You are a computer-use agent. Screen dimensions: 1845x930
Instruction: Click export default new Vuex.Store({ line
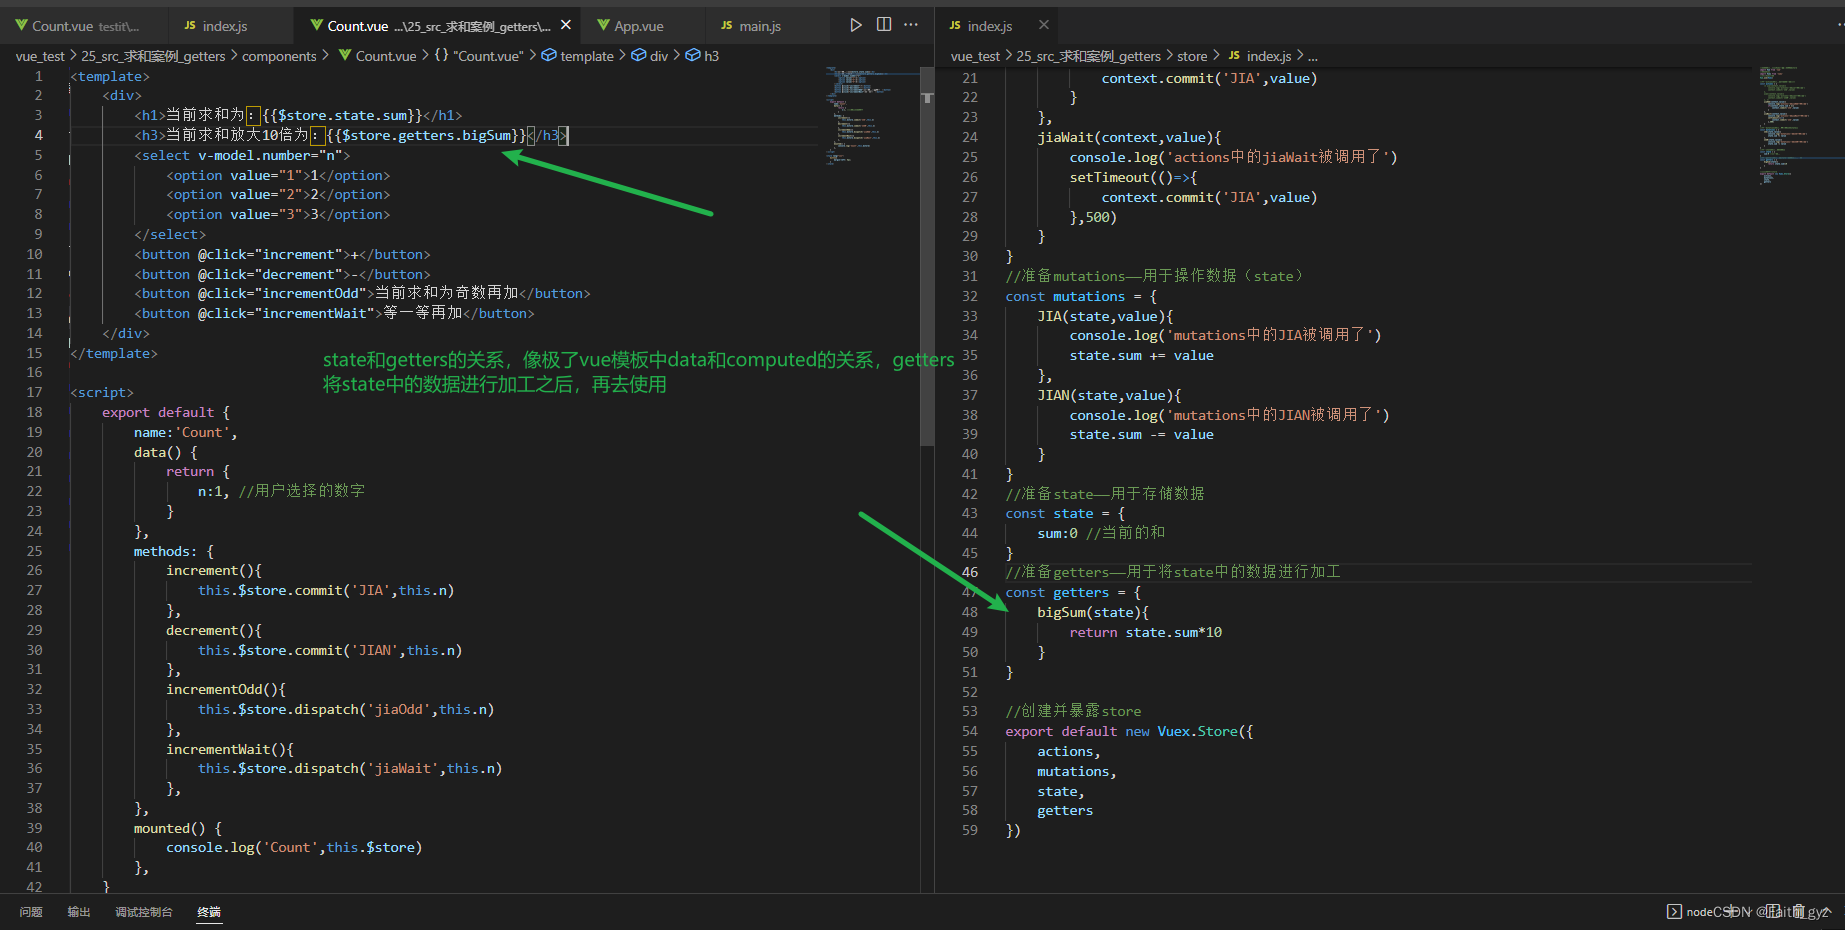pos(1130,731)
